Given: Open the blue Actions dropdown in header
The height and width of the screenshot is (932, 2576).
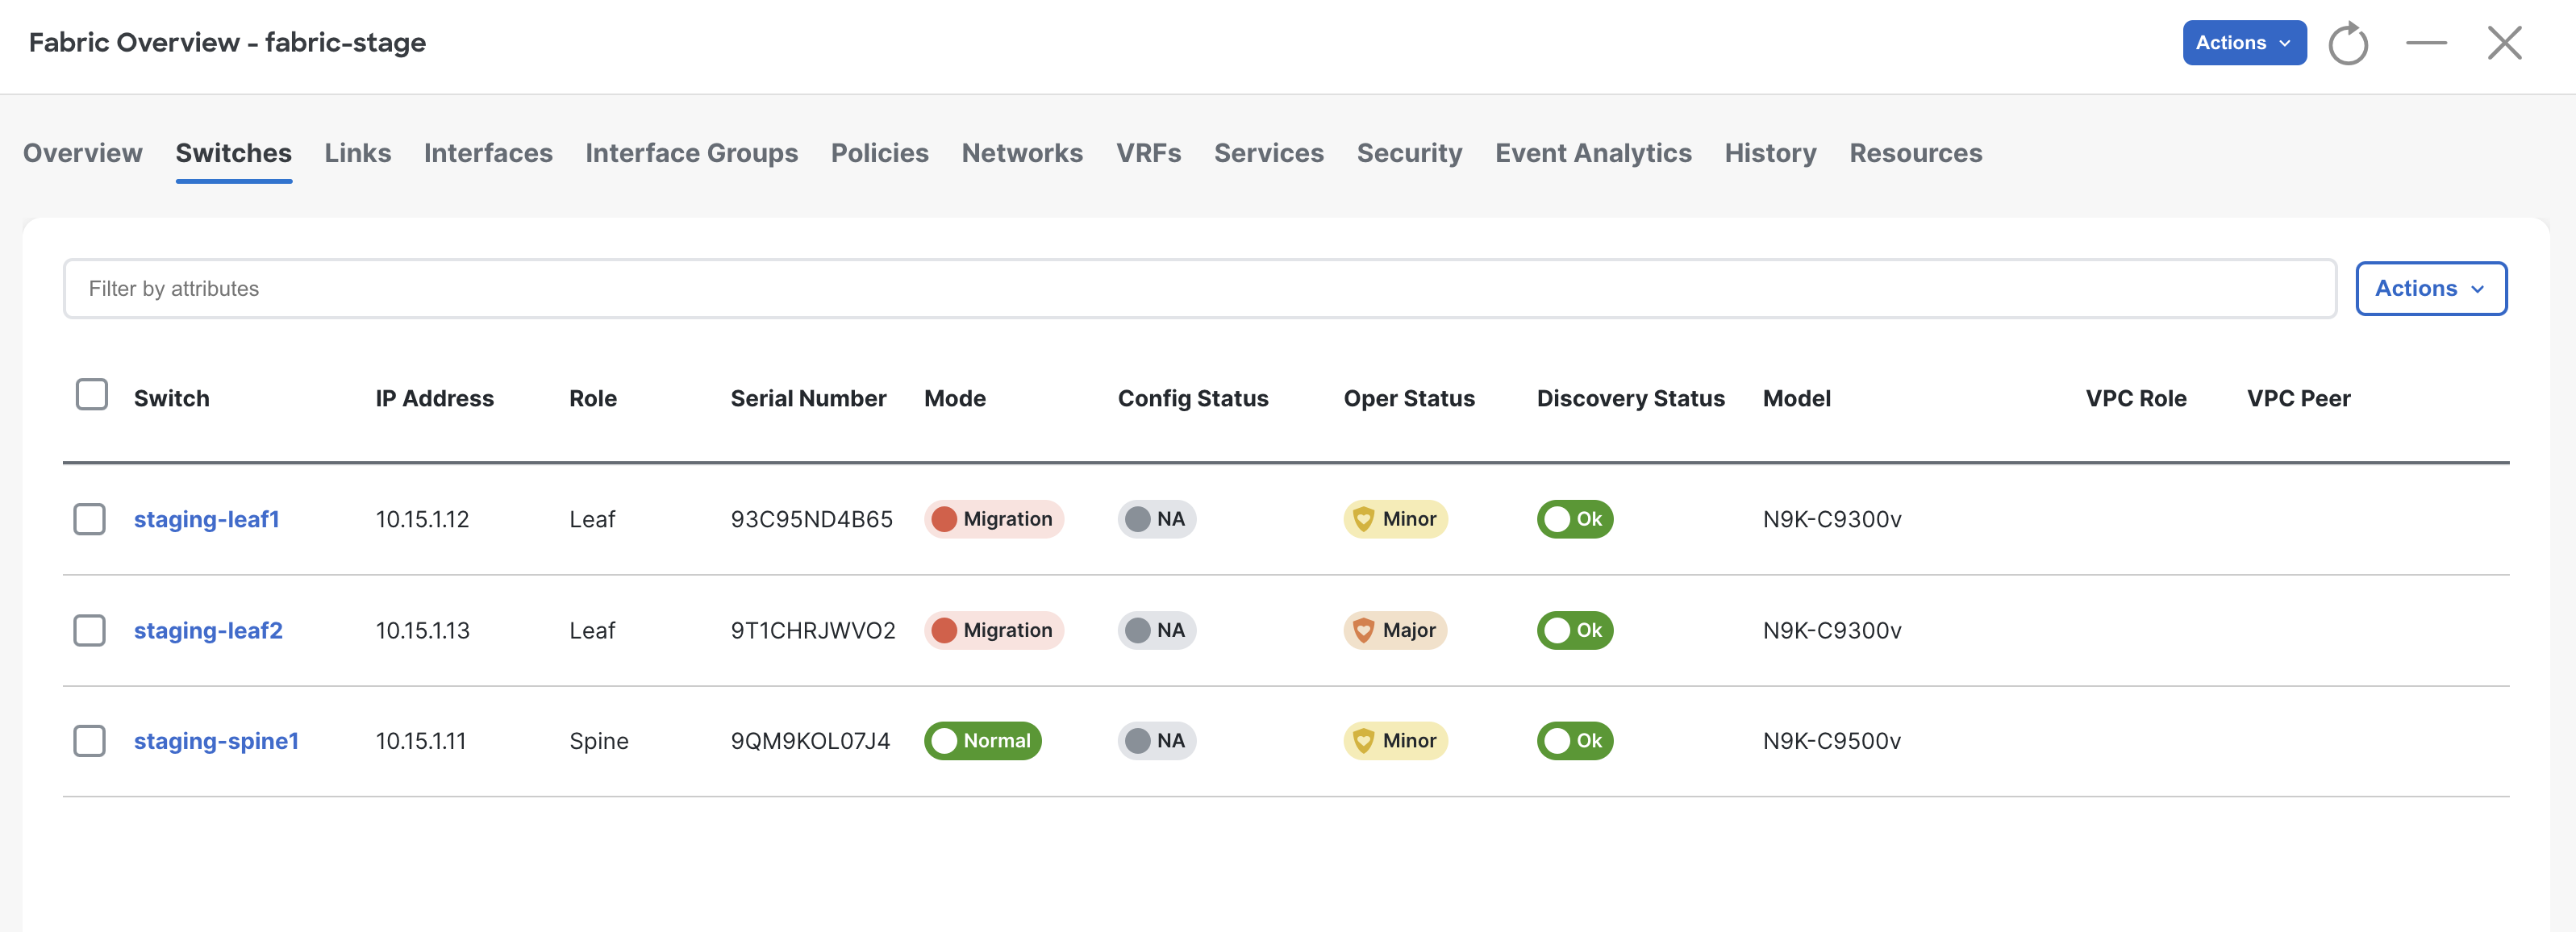Looking at the screenshot, I should coord(2244,43).
